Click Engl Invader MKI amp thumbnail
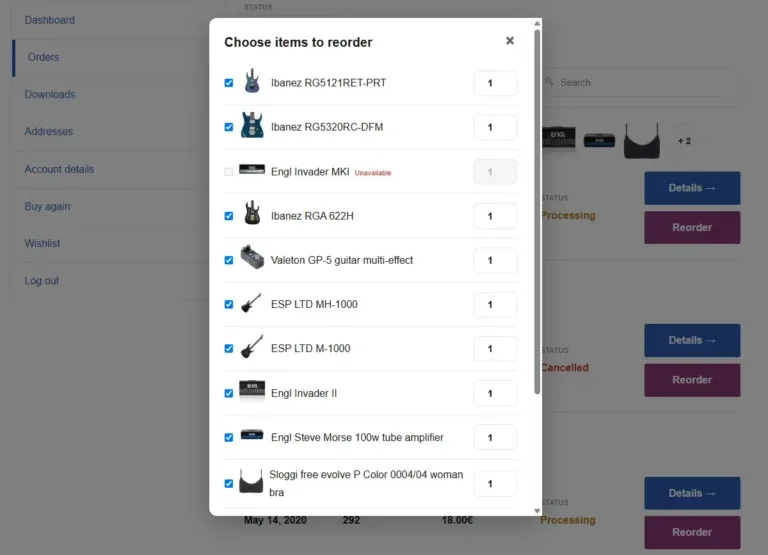Viewport: 768px width, 555px height. (252, 169)
